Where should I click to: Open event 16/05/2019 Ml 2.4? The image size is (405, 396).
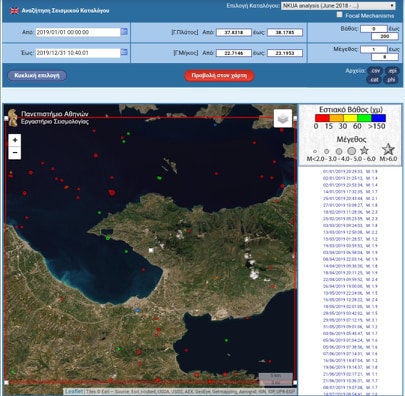pos(350,300)
